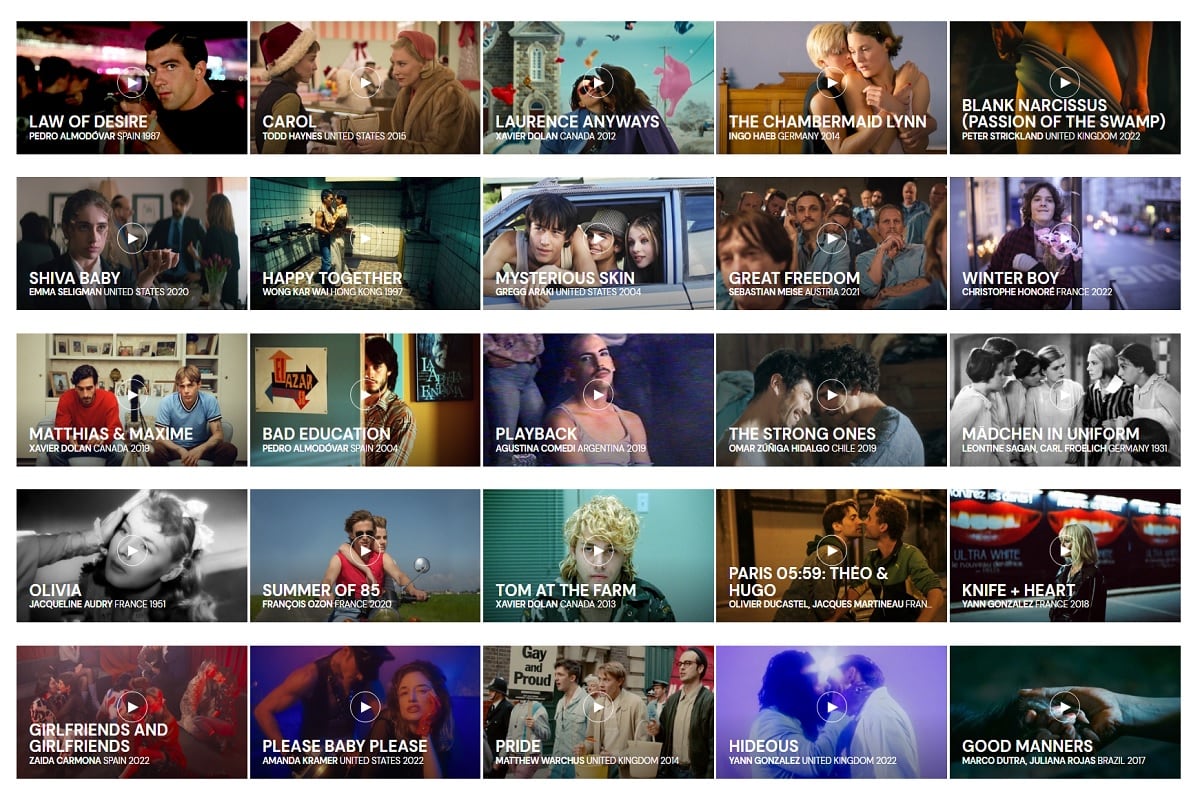Play Happy Together by Wong Kar Wai
Viewport: 1200px width, 800px height.
coord(365,238)
